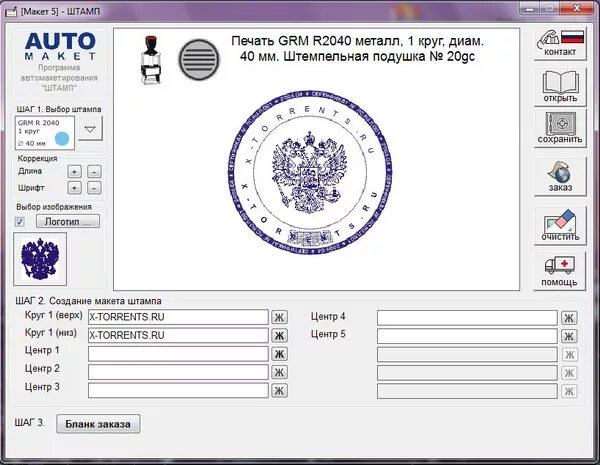600x465 pixels.
Task: Toggle bold Ж for Центр 3
Action: click(x=279, y=390)
